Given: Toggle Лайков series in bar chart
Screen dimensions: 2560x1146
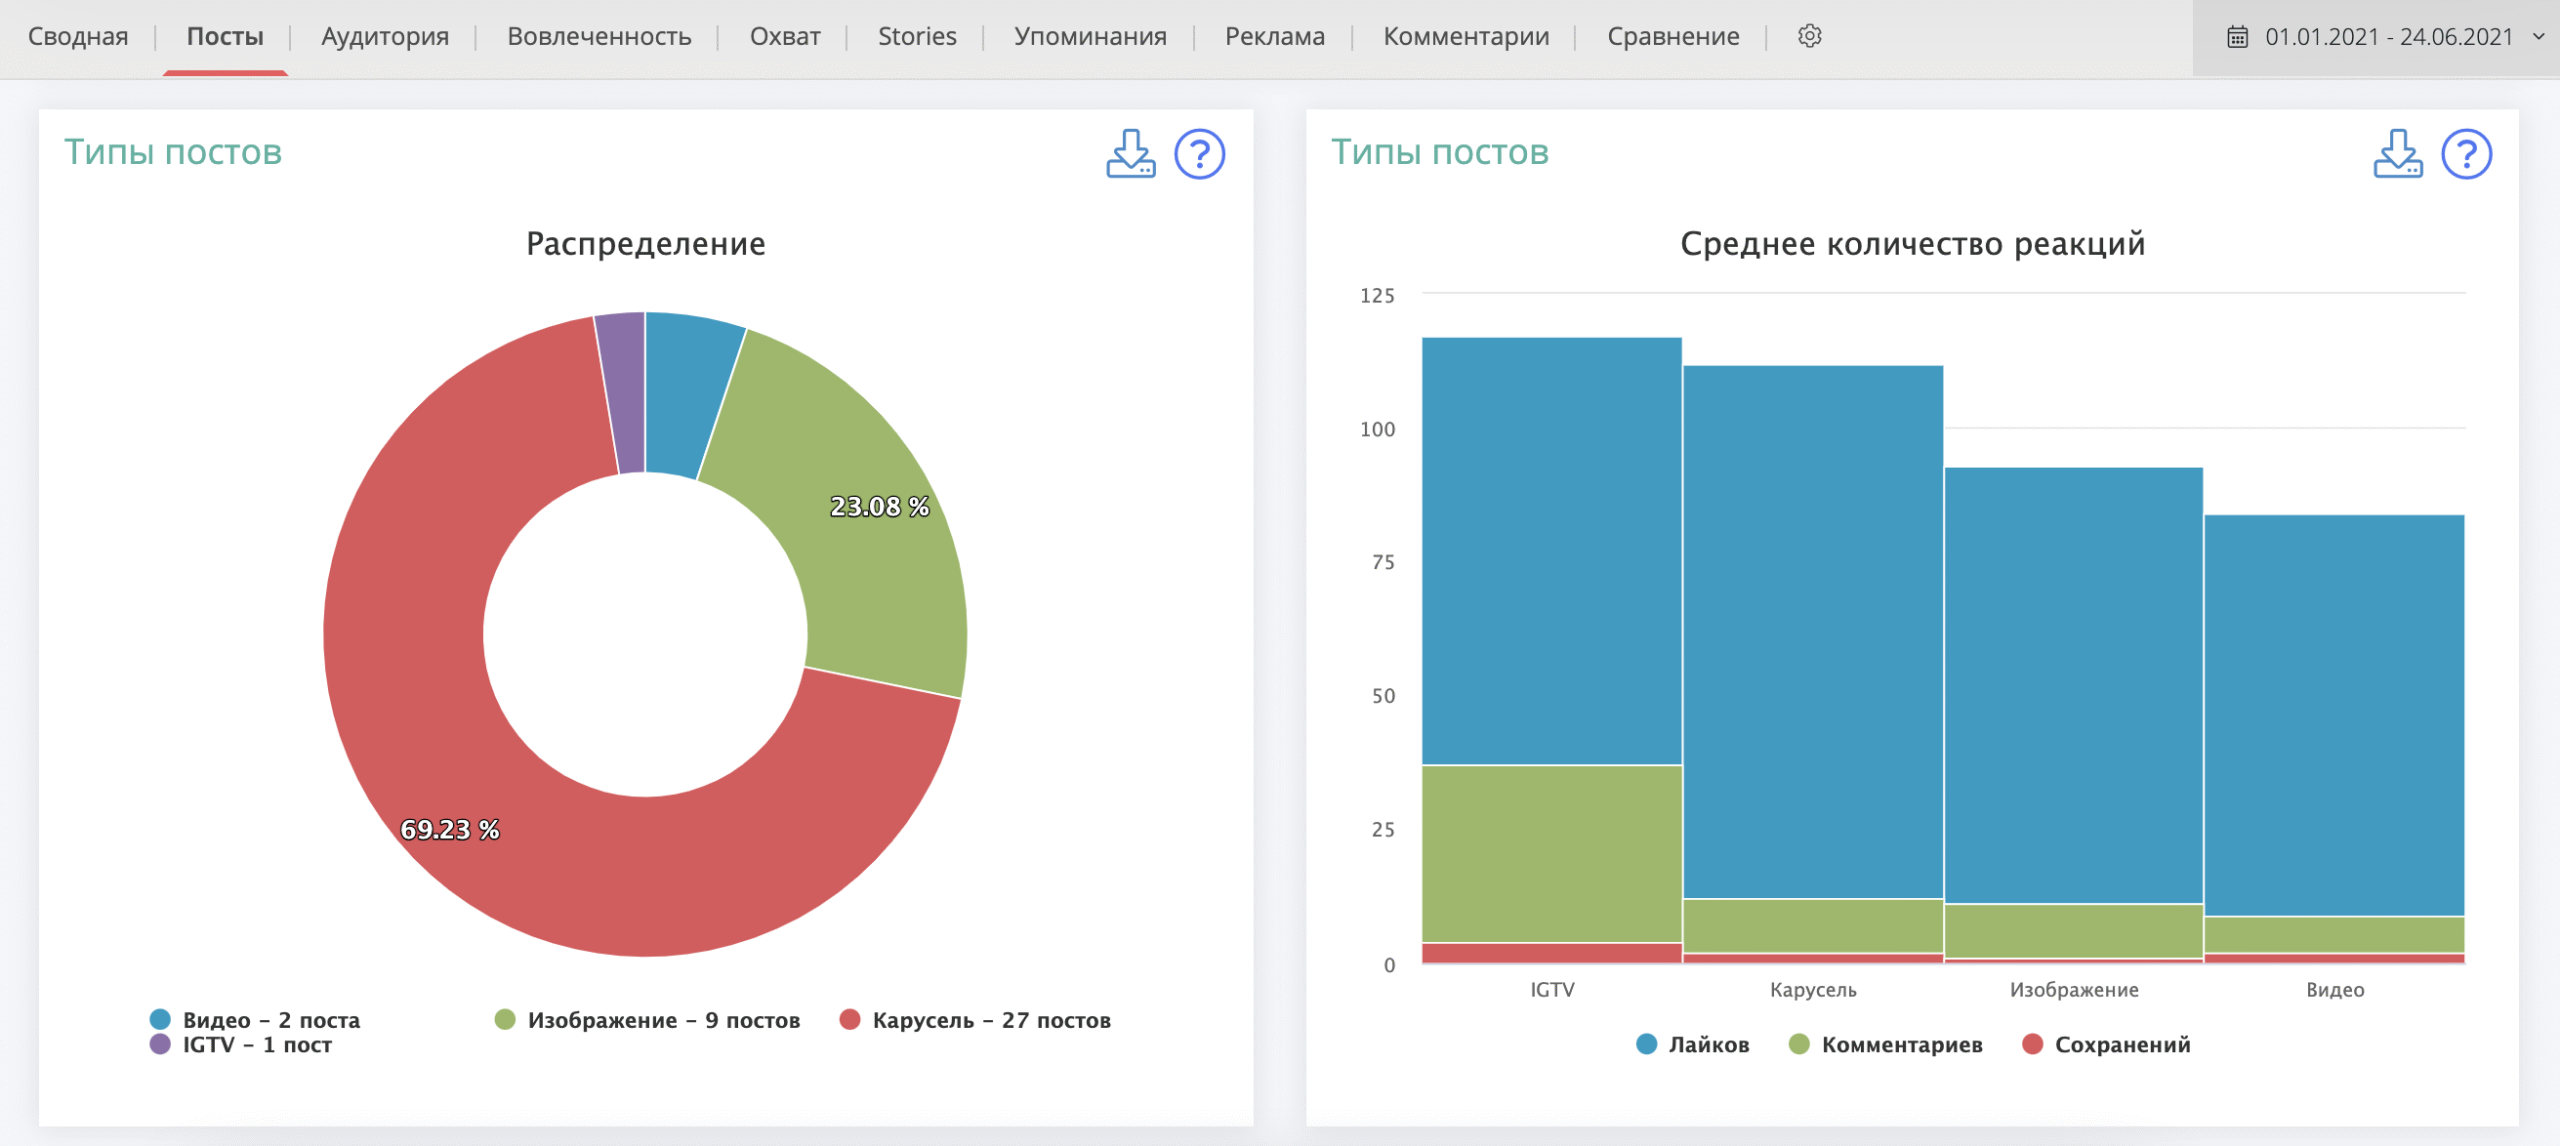Looking at the screenshot, I should coord(1707,1045).
